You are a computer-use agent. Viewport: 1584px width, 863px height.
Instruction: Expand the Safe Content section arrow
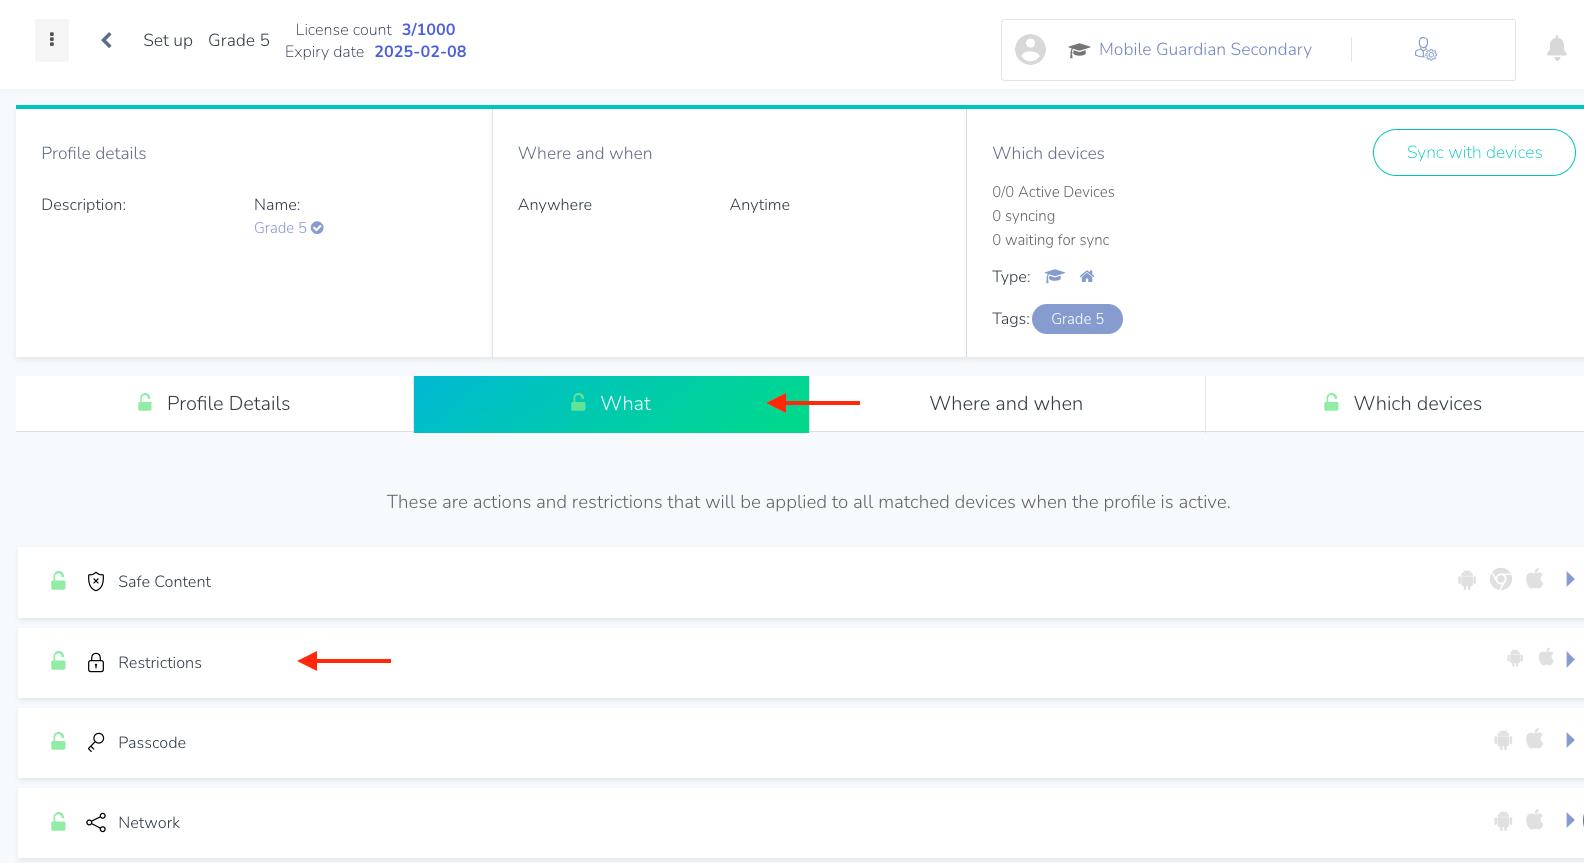pos(1570,579)
